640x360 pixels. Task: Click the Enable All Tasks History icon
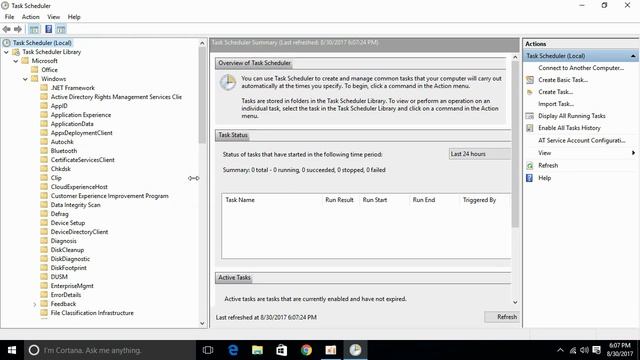530,128
